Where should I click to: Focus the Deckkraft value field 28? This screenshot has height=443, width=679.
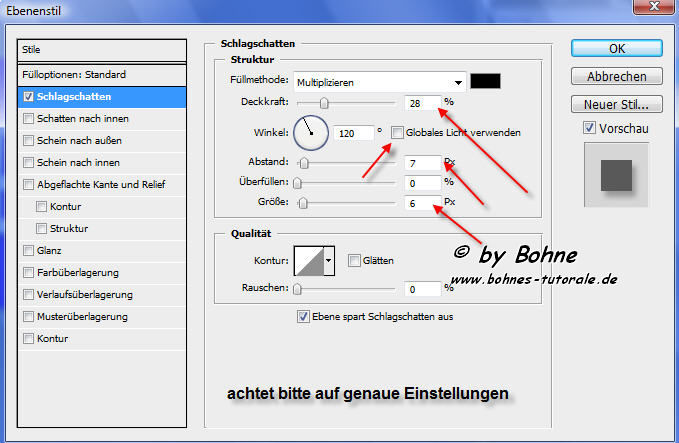click(x=423, y=103)
